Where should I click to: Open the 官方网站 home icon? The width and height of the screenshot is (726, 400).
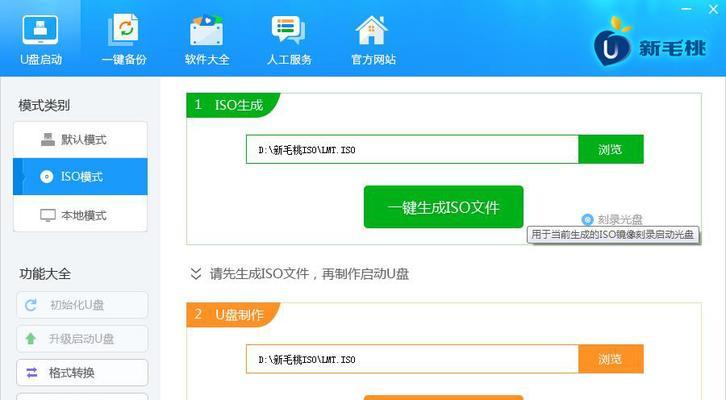tap(371, 30)
